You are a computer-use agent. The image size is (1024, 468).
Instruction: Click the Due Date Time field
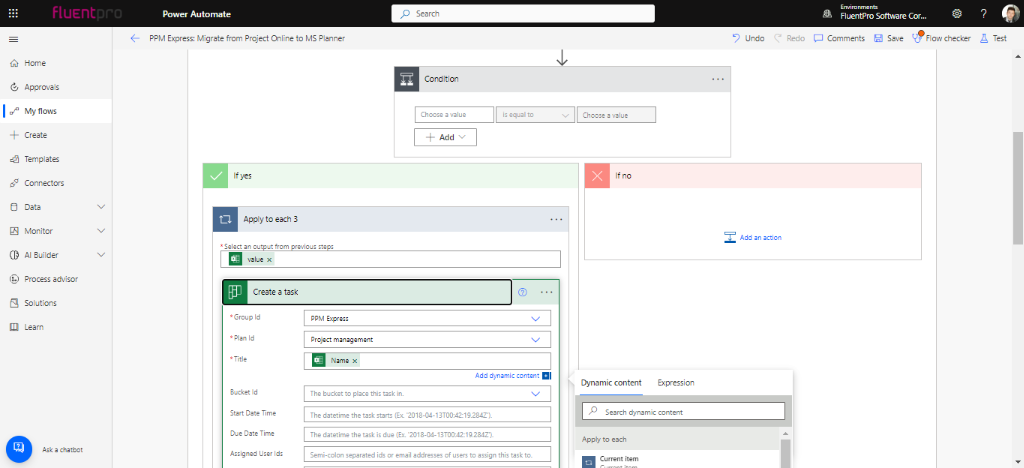coord(427,434)
